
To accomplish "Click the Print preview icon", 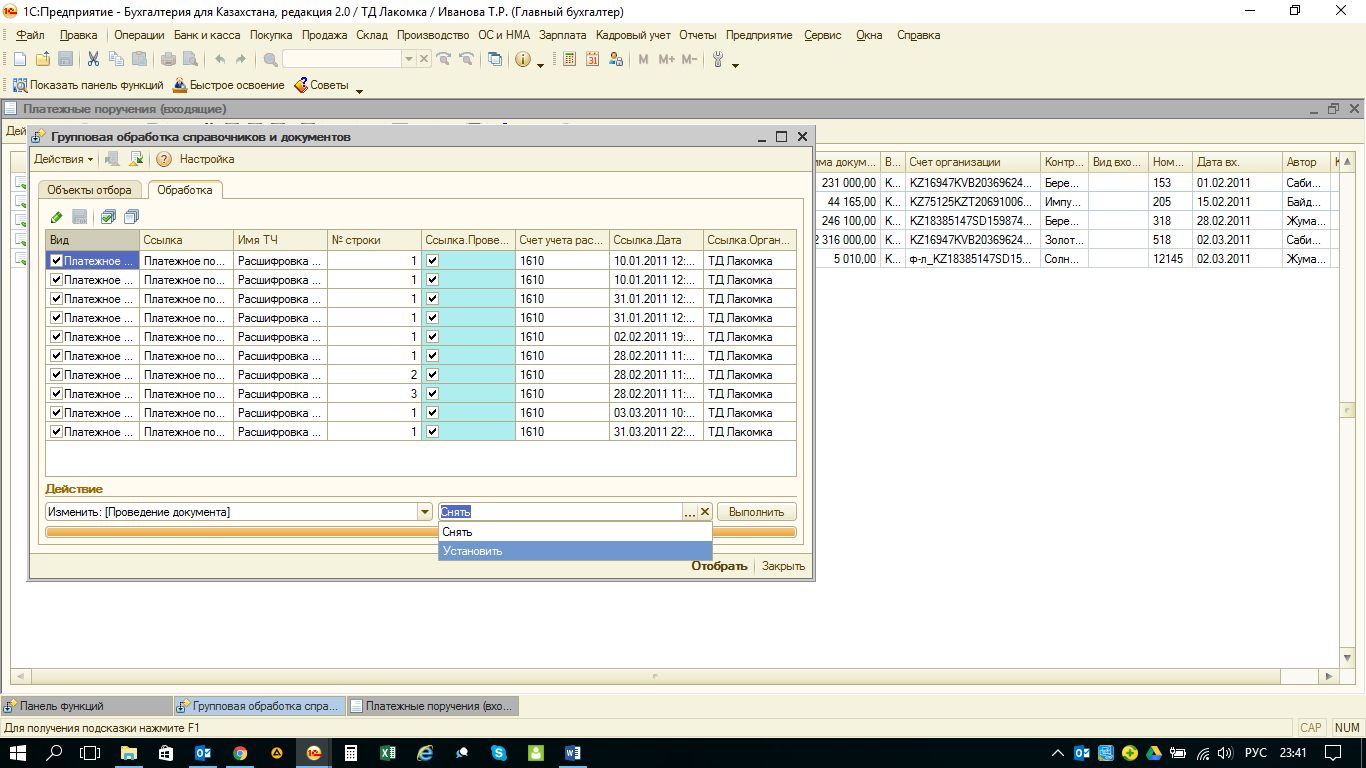I will coord(191,60).
